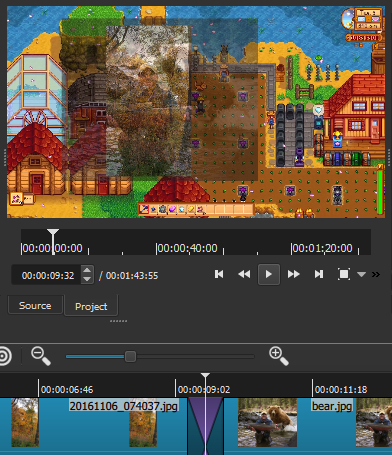This screenshot has width=392, height=455.
Task: Switch to the Project tab
Action: tap(91, 306)
